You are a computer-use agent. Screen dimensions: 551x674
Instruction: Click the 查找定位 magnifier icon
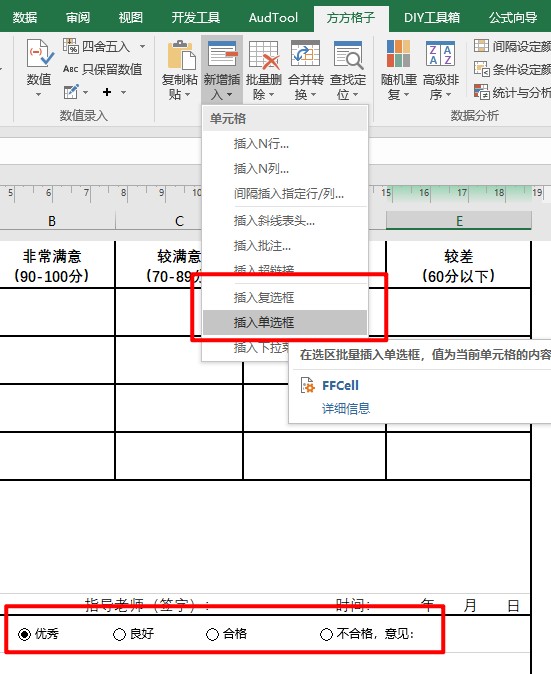(x=348, y=55)
